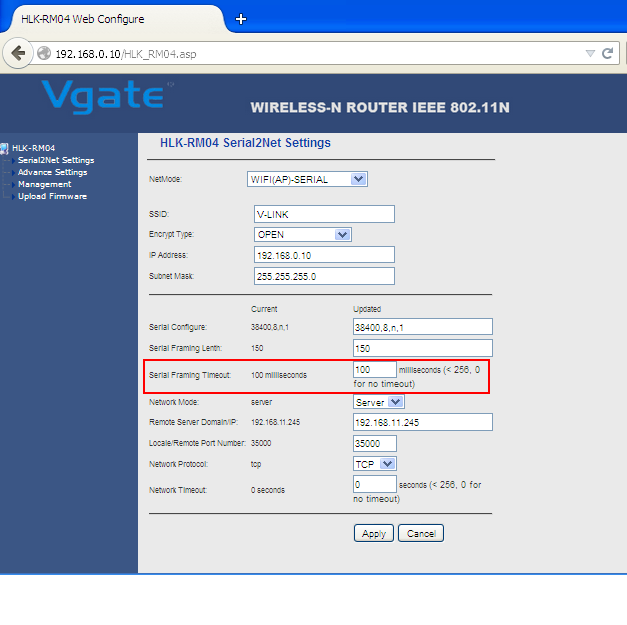Image resolution: width=627 pixels, height=625 pixels.
Task: Click the current value '38400,8,n,1'
Action: pyautogui.click(x=270, y=327)
